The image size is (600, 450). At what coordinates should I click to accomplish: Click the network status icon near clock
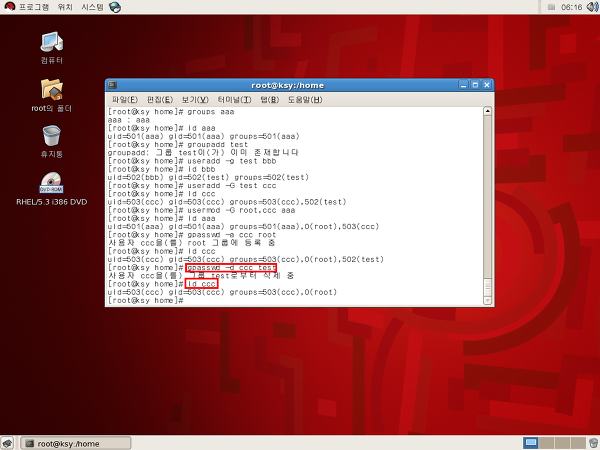click(x=551, y=7)
